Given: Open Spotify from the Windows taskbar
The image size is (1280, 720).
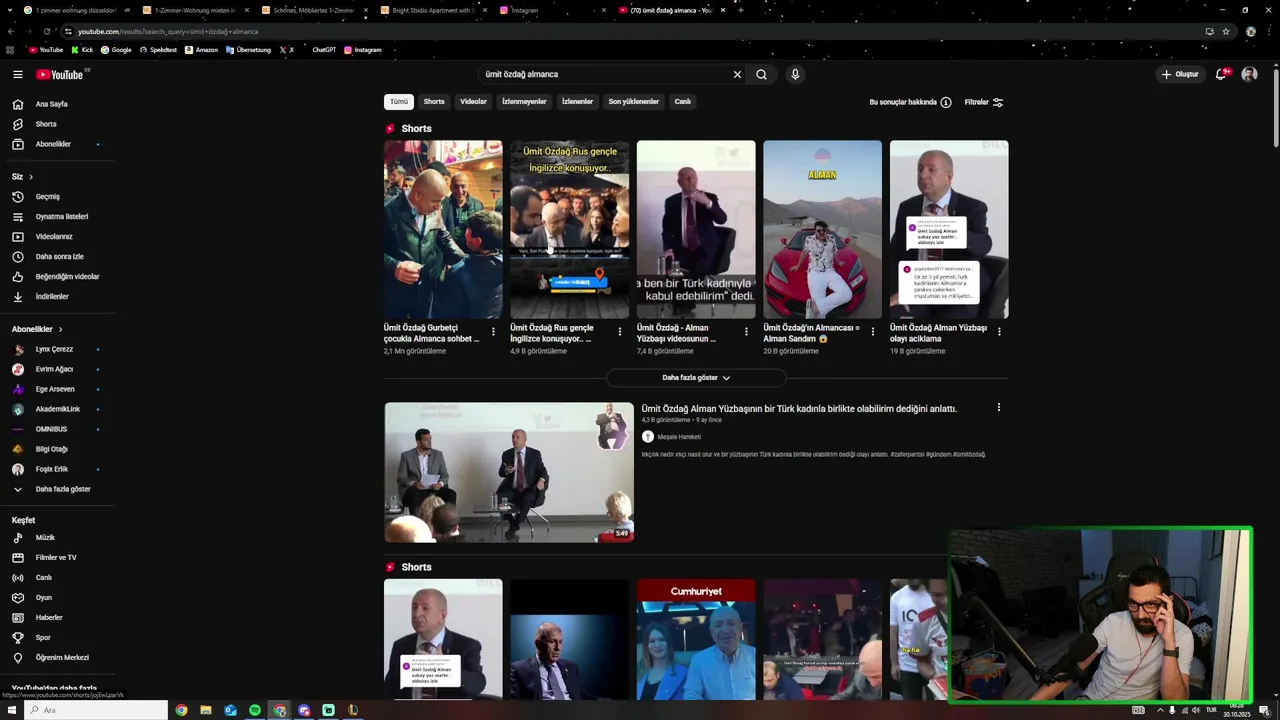Looking at the screenshot, I should pyautogui.click(x=255, y=710).
